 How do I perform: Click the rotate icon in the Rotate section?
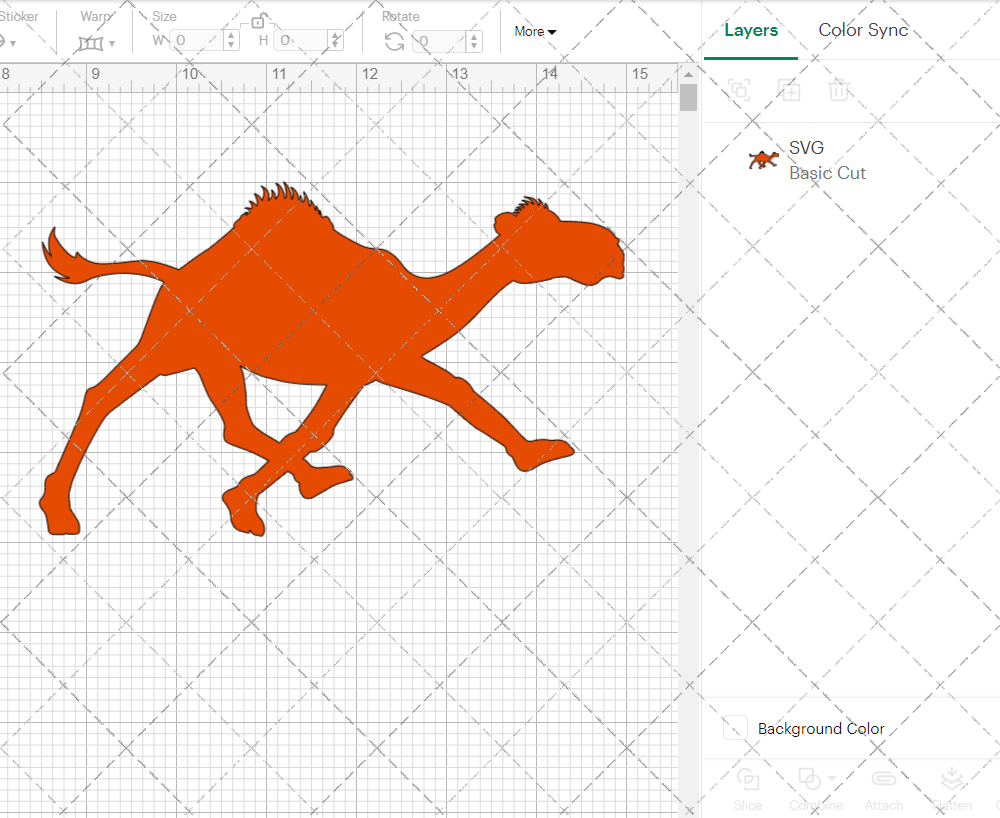tap(394, 41)
